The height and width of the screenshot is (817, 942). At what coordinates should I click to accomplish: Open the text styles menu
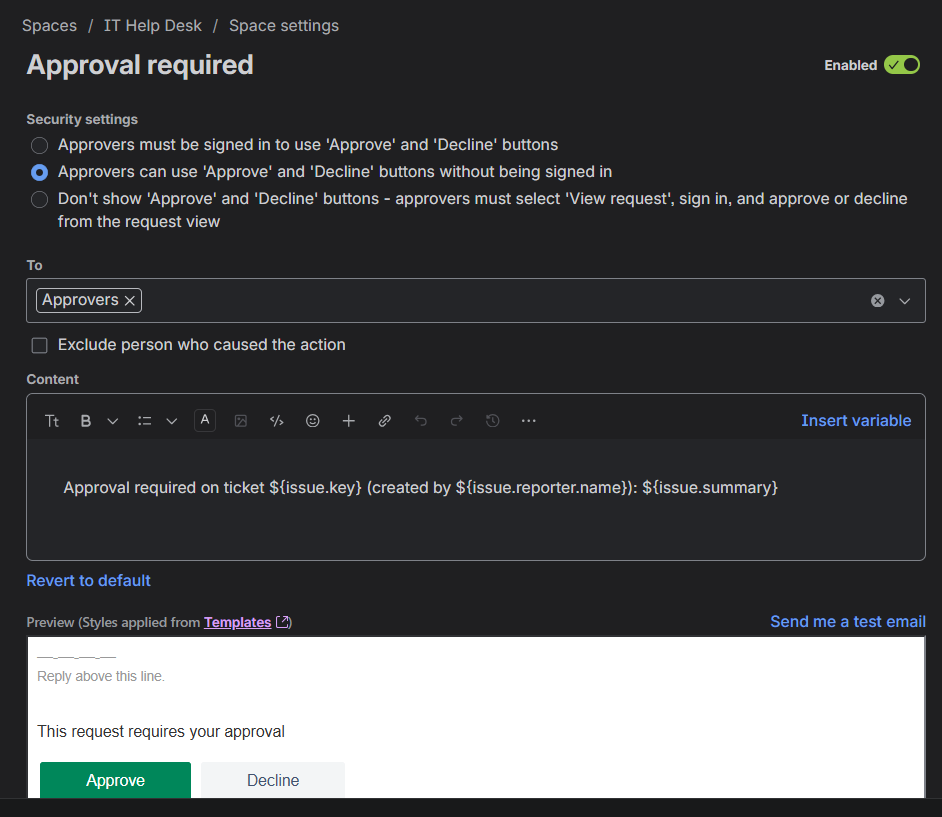click(x=51, y=420)
